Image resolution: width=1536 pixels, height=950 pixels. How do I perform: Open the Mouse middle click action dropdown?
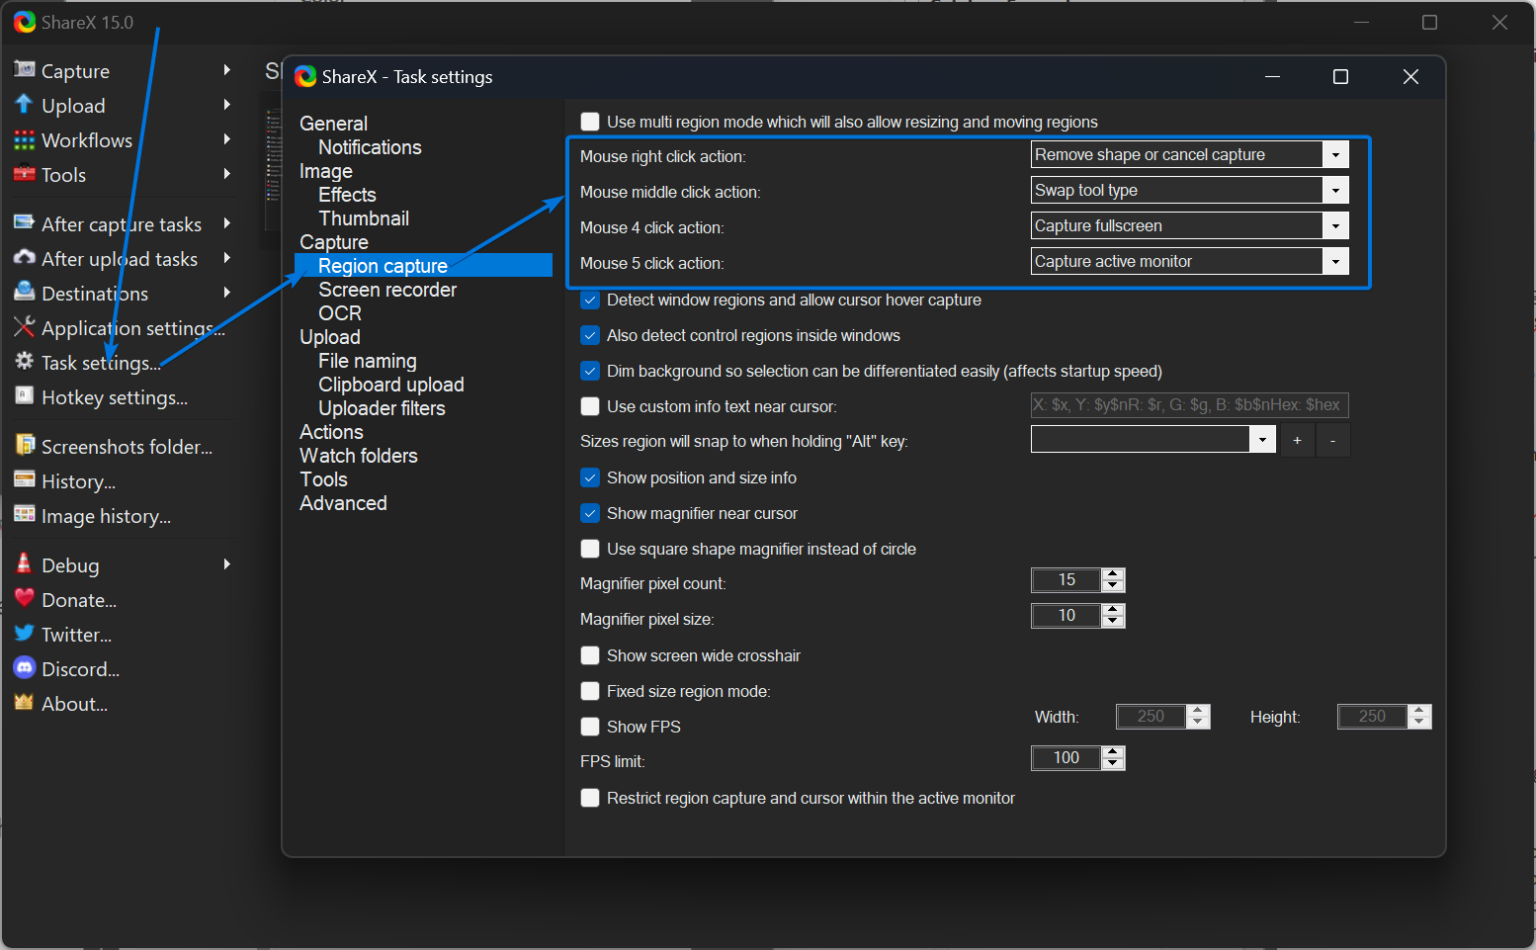point(1335,190)
